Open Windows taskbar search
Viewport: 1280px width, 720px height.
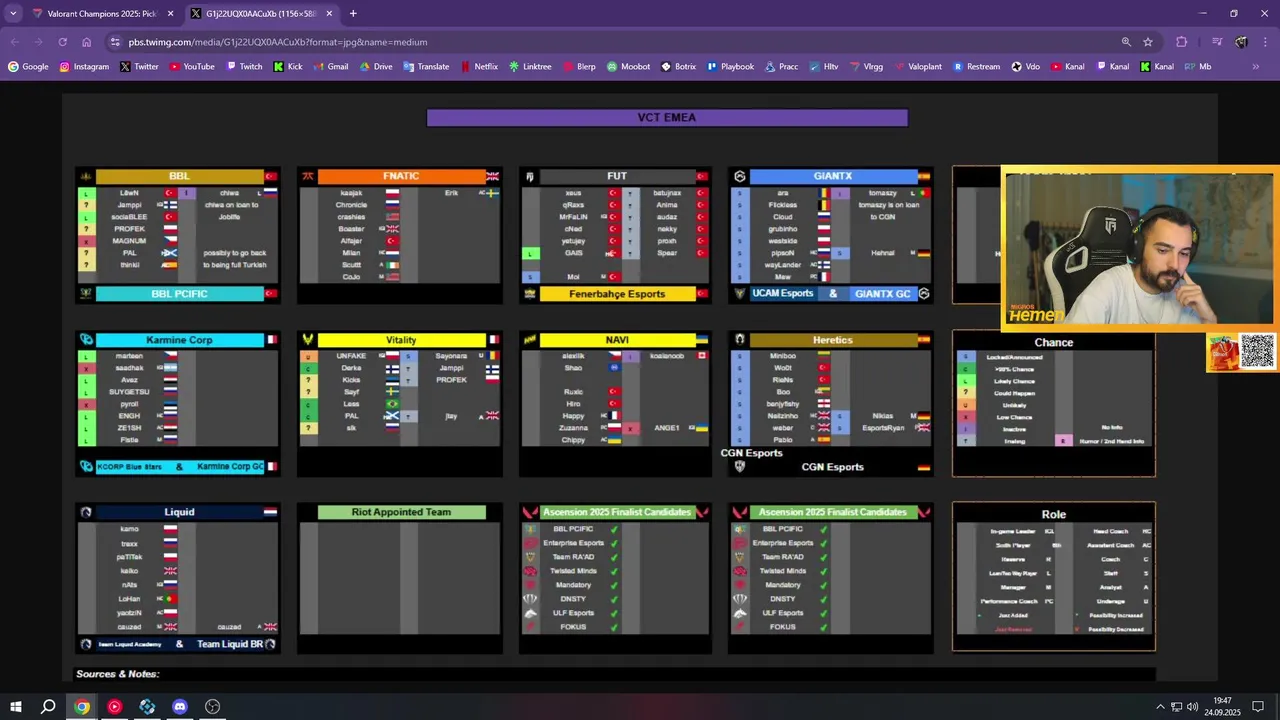48,707
